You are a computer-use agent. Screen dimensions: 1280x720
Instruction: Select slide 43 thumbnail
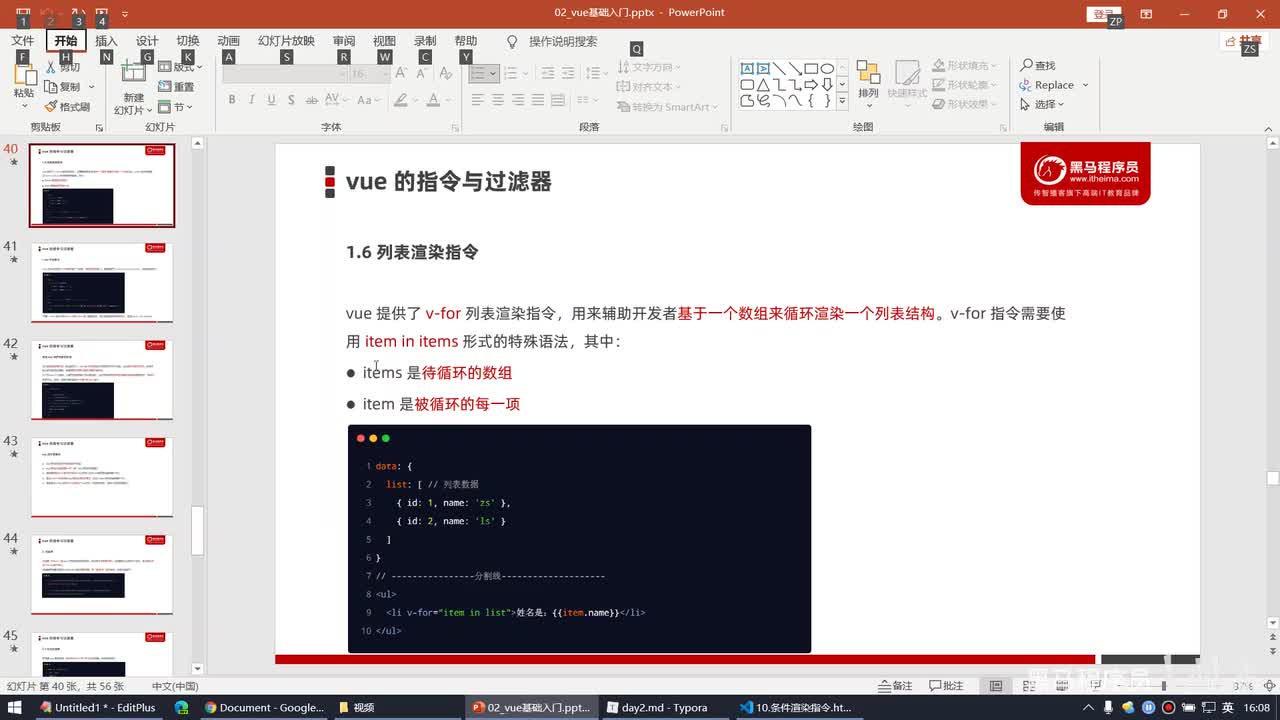(102, 477)
